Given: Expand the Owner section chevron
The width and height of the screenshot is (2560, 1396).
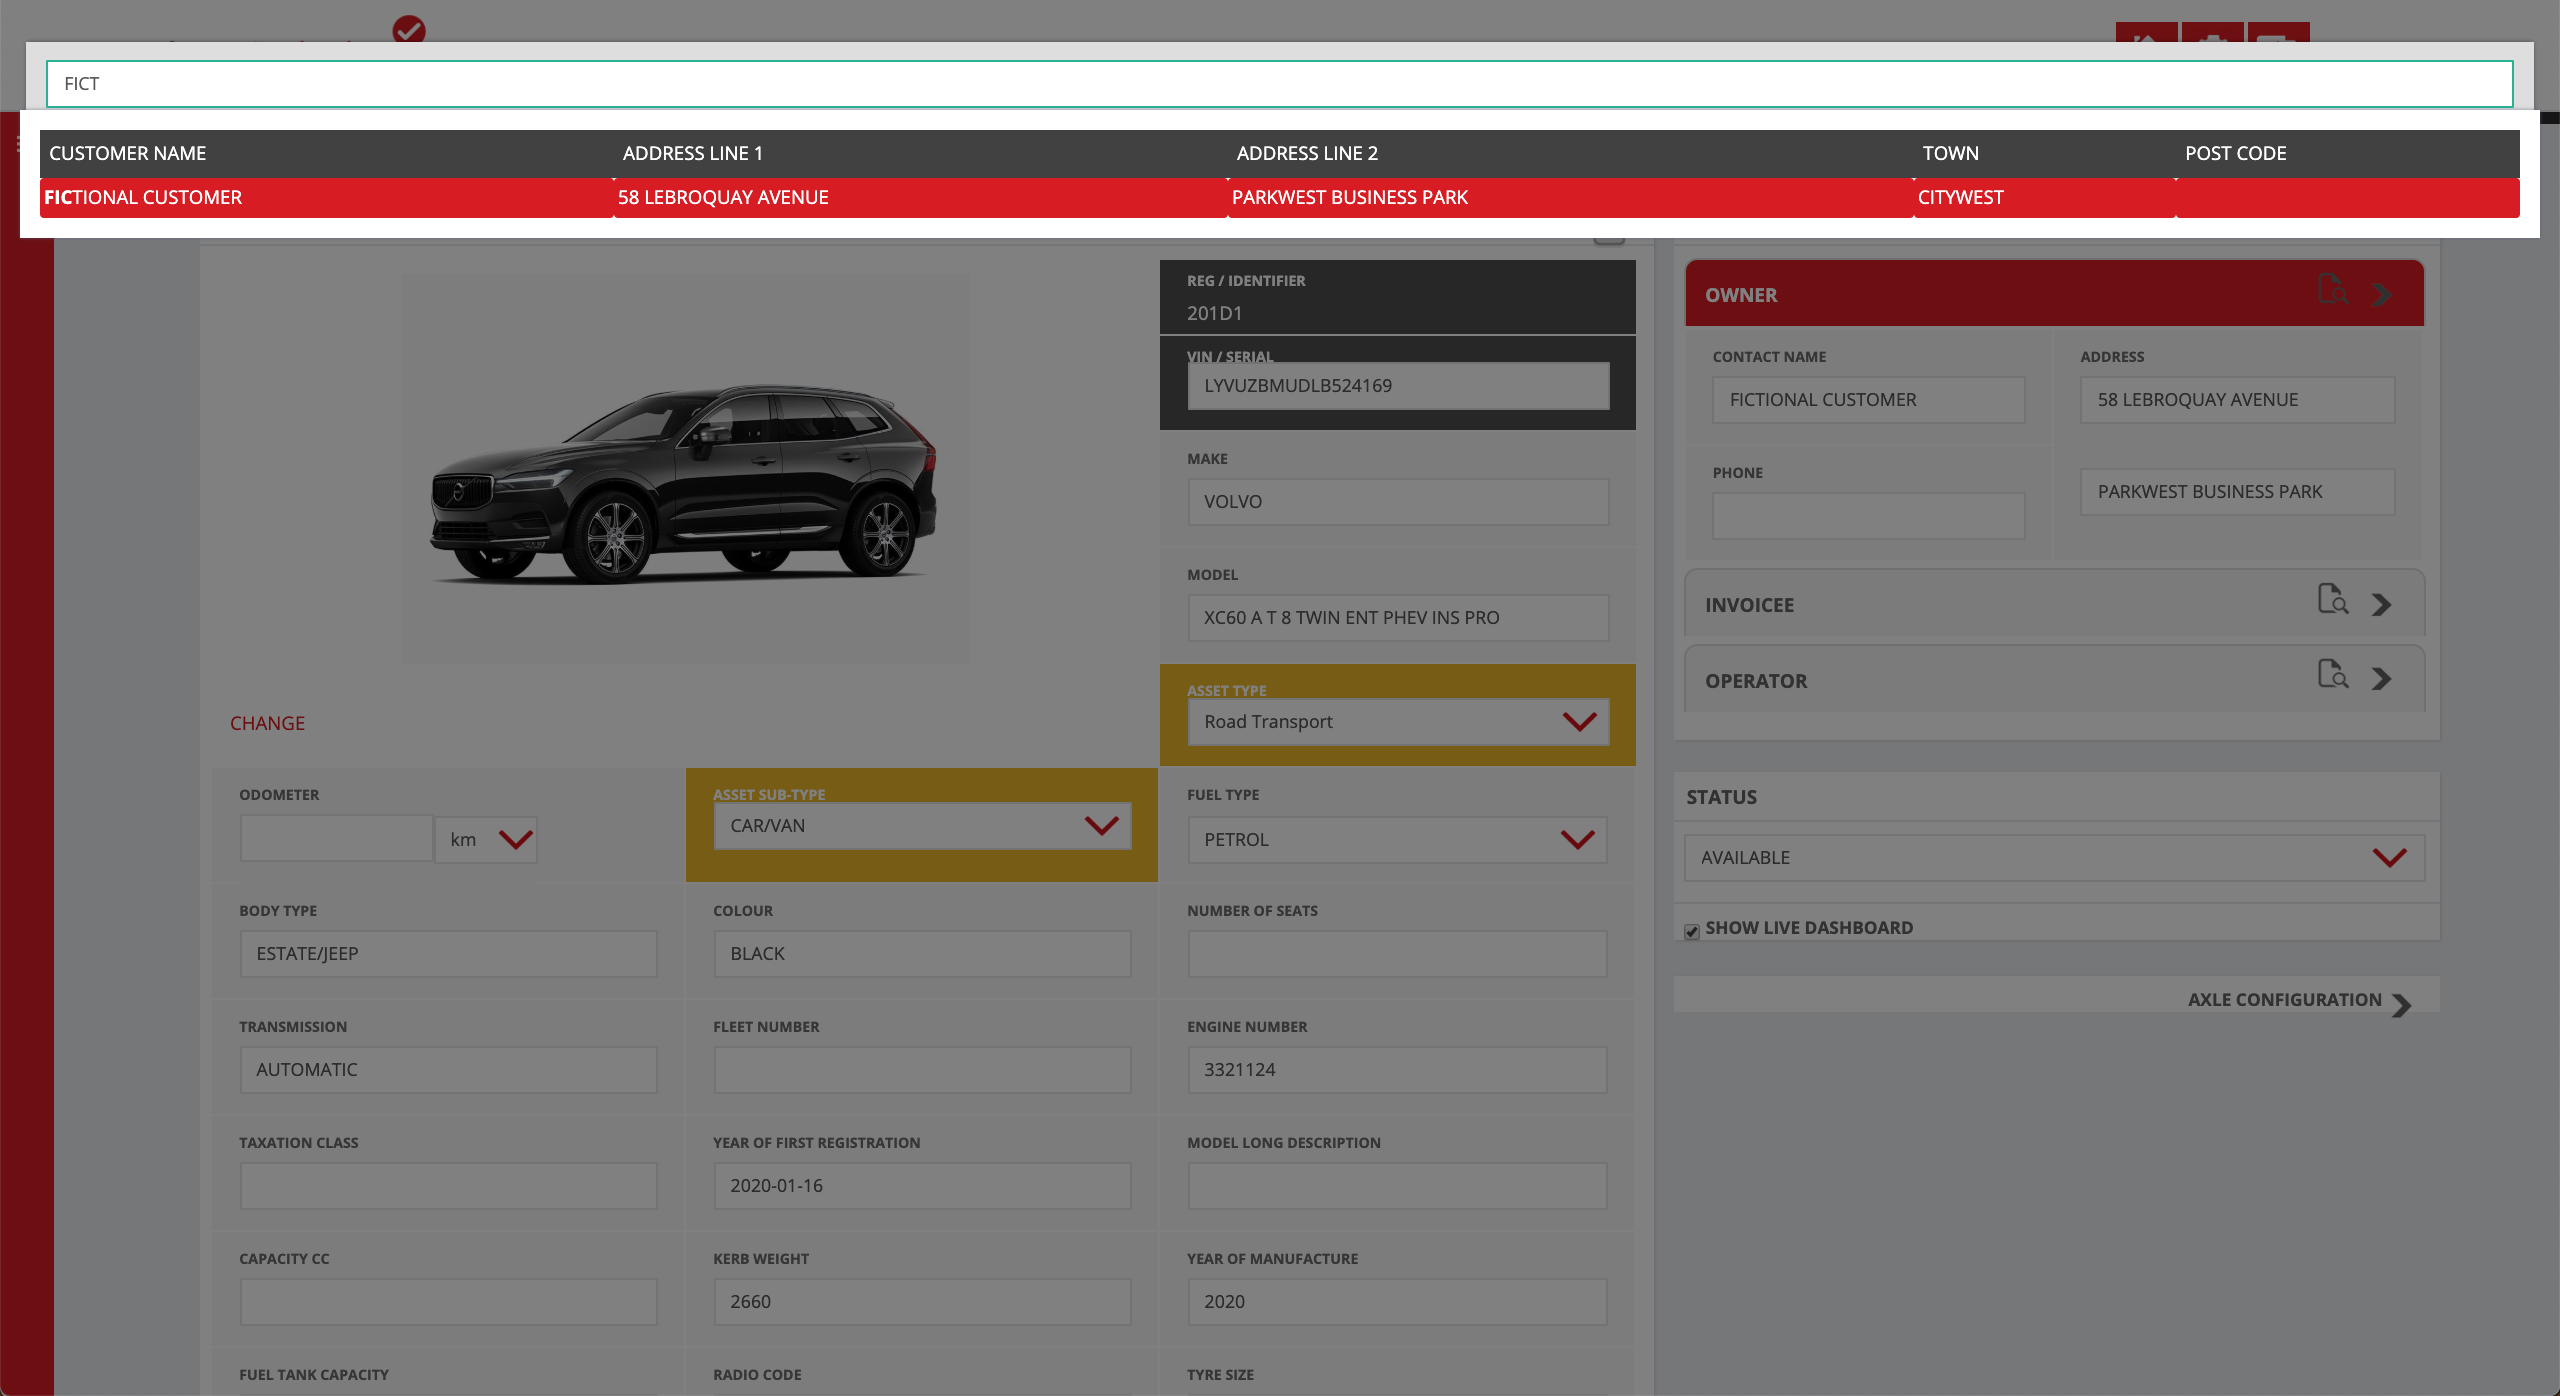Looking at the screenshot, I should pyautogui.click(x=2382, y=295).
